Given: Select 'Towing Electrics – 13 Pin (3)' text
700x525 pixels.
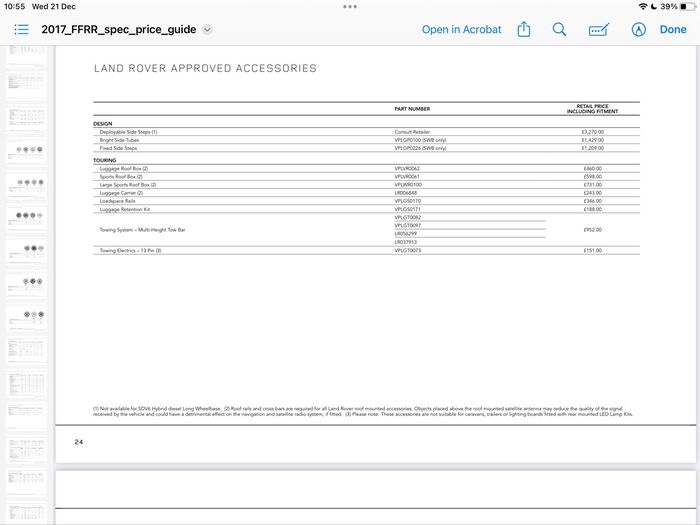Looking at the screenshot, I should 130,251.
